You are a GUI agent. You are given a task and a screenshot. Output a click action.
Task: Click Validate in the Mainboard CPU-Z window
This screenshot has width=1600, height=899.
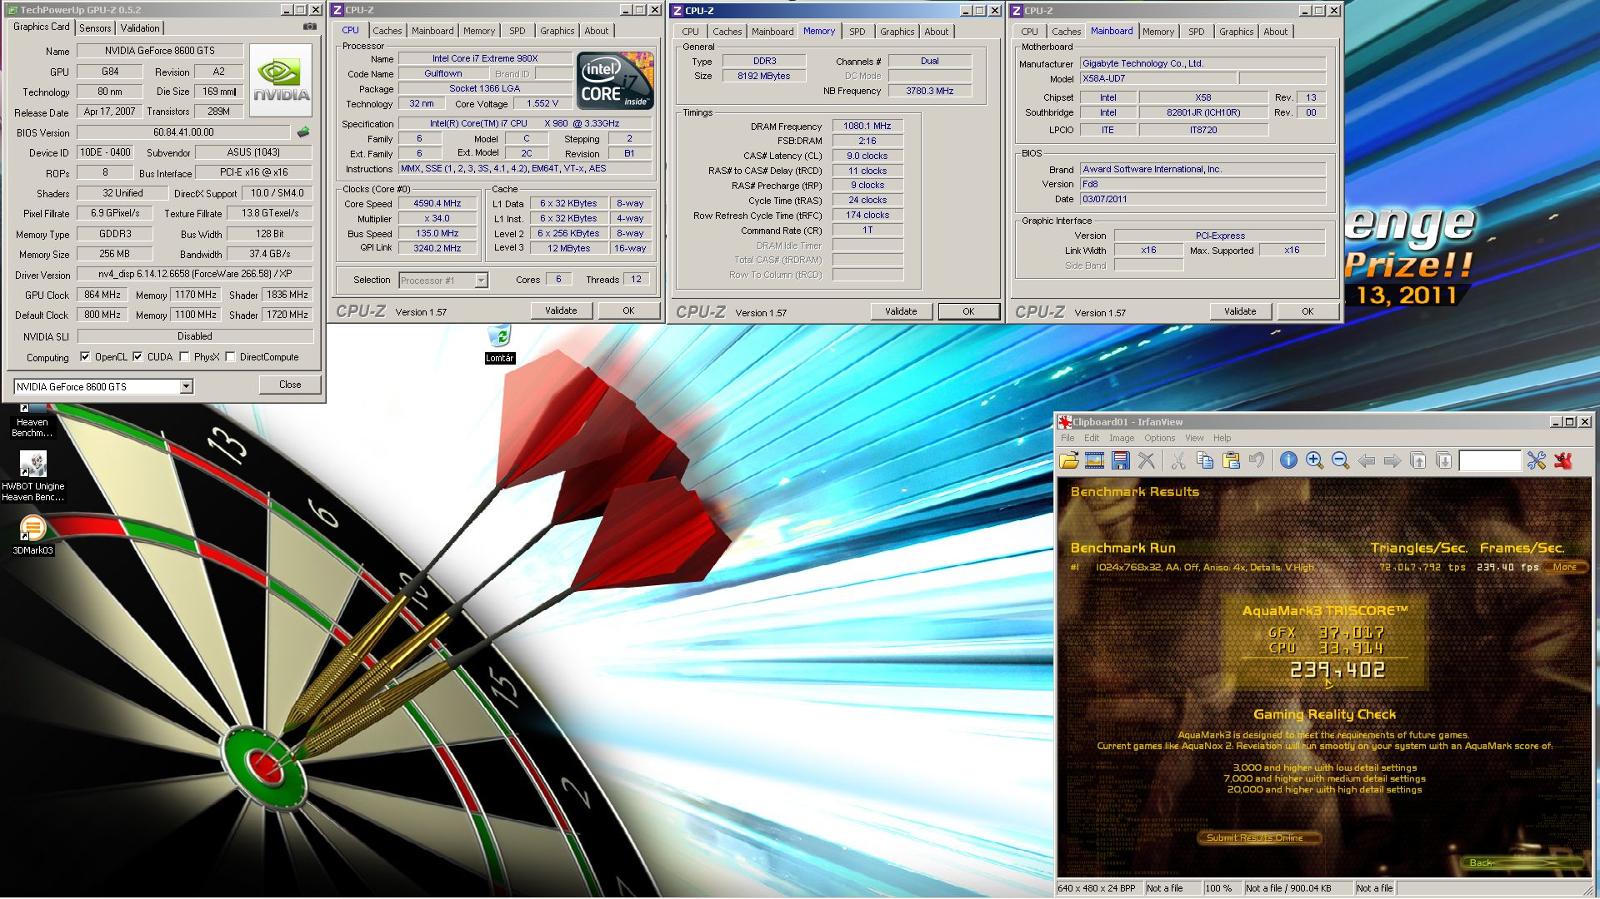pos(1240,311)
